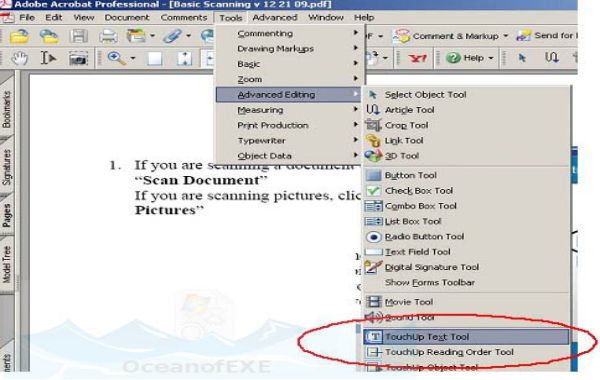Open the Window menu

(326, 18)
